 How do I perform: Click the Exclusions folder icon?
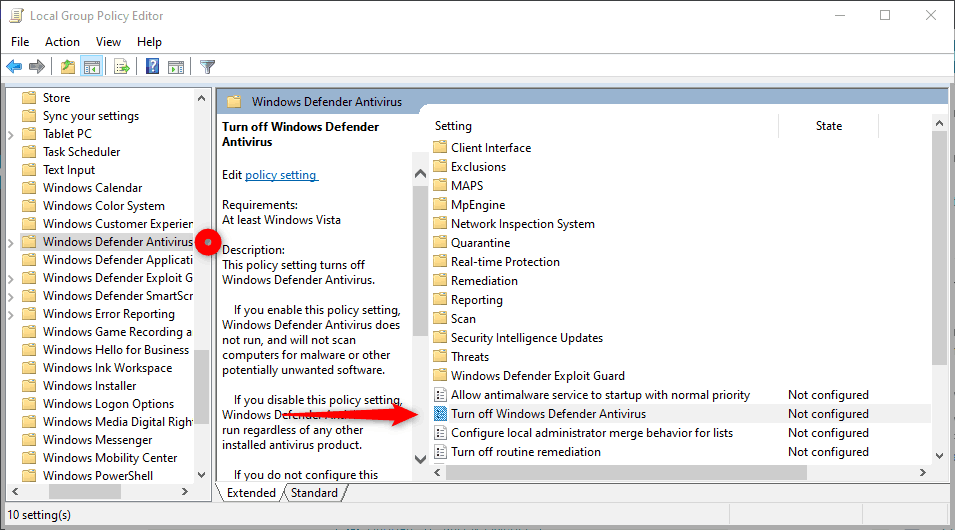coord(440,166)
